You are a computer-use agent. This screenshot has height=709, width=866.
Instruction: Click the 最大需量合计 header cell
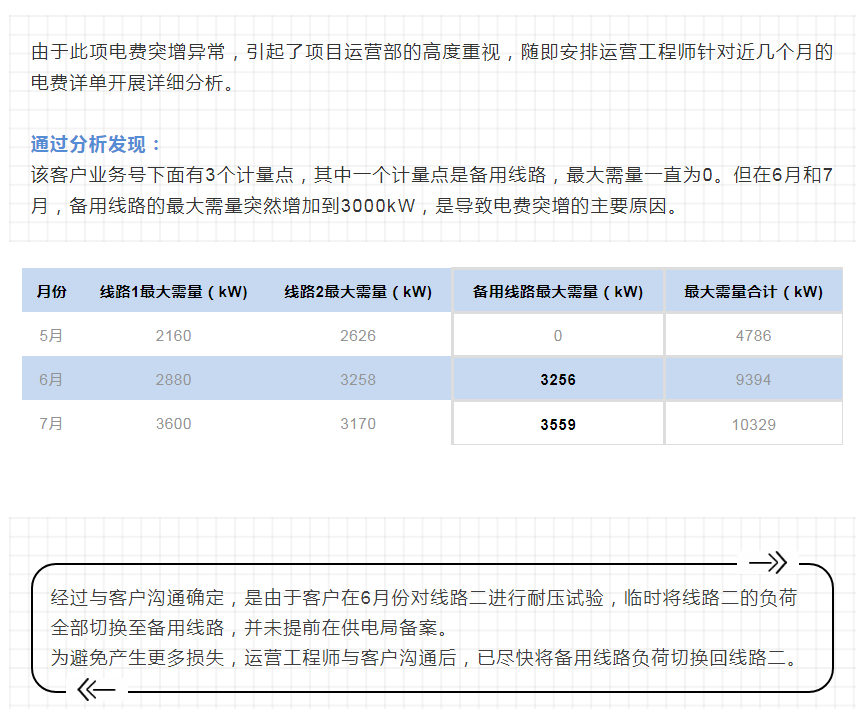point(753,292)
